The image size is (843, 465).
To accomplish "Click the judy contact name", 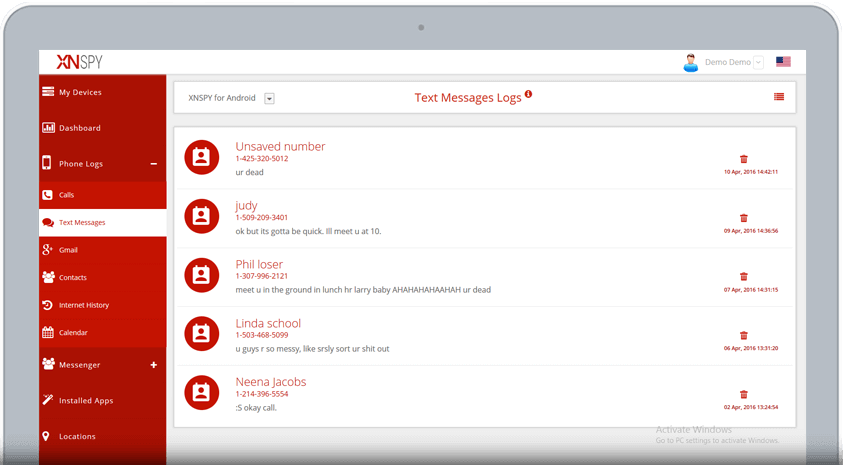I will tap(246, 205).
